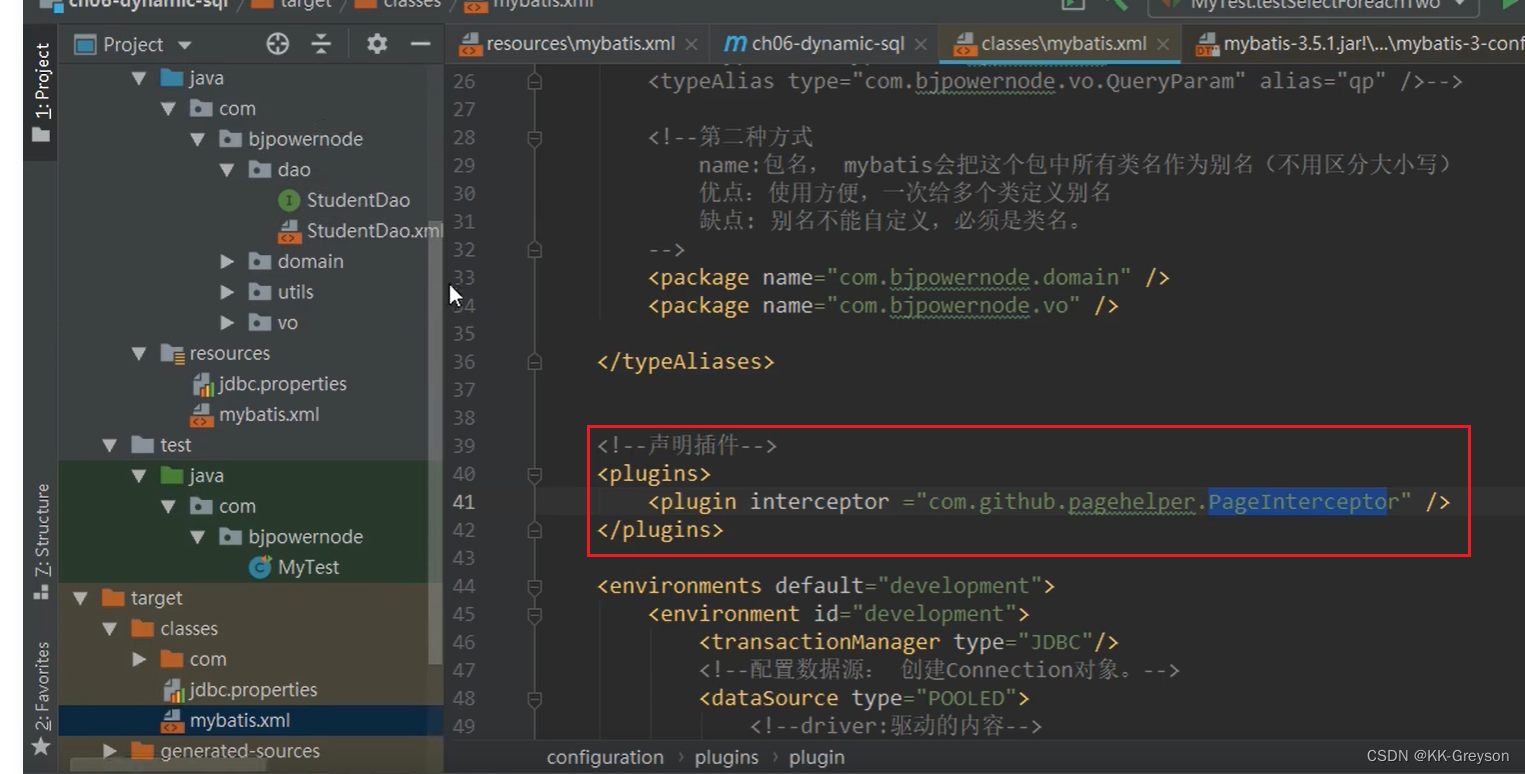Close the classes\mybatis.xml tab

(x=1163, y=45)
